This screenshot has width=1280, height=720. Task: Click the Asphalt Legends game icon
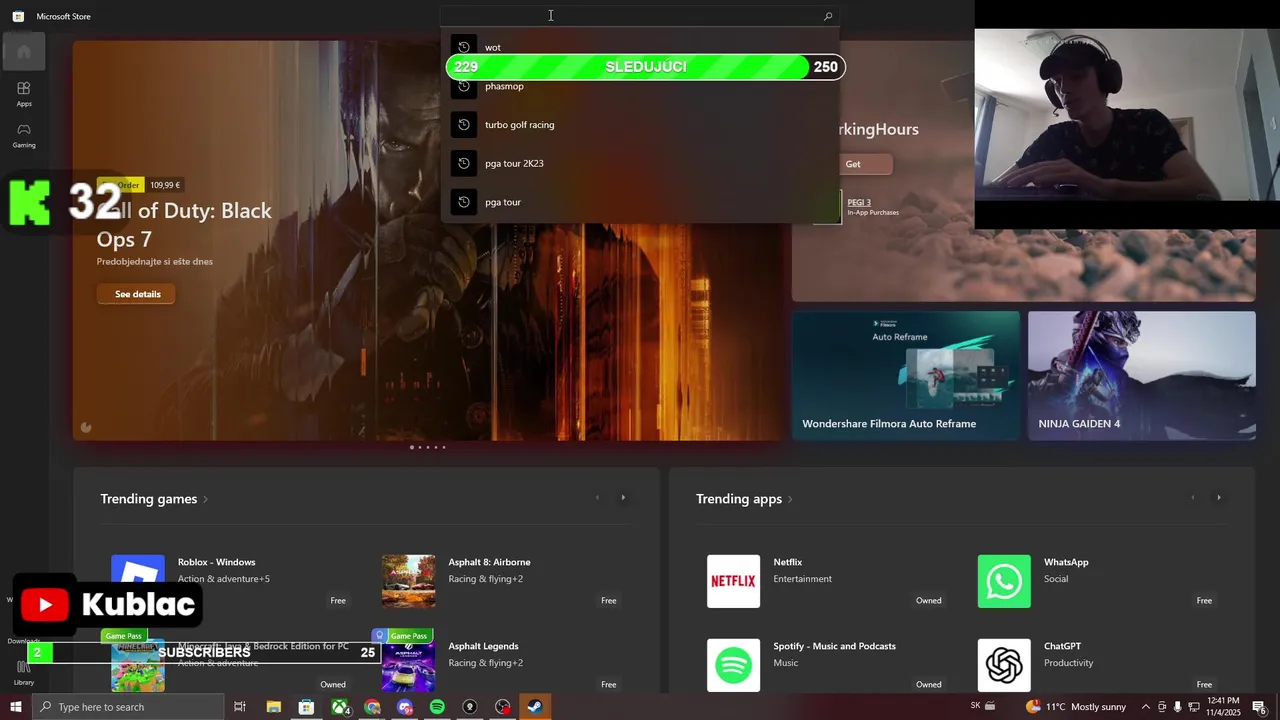pos(408,665)
